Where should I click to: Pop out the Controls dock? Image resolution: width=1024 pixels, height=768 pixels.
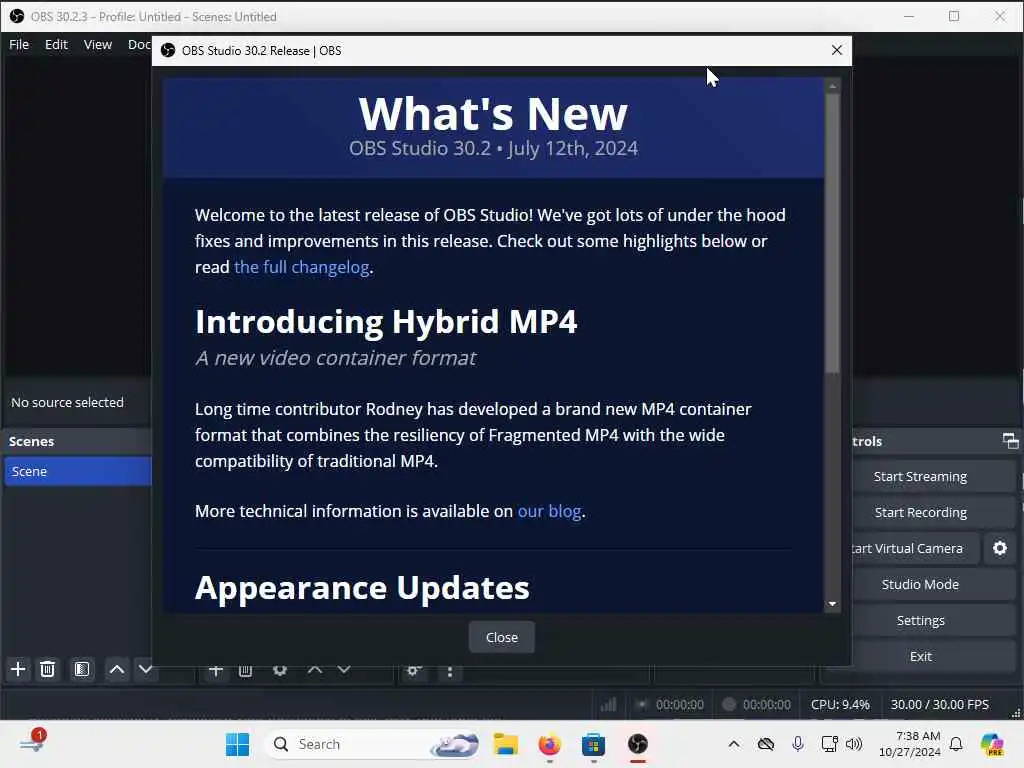tap(1010, 441)
